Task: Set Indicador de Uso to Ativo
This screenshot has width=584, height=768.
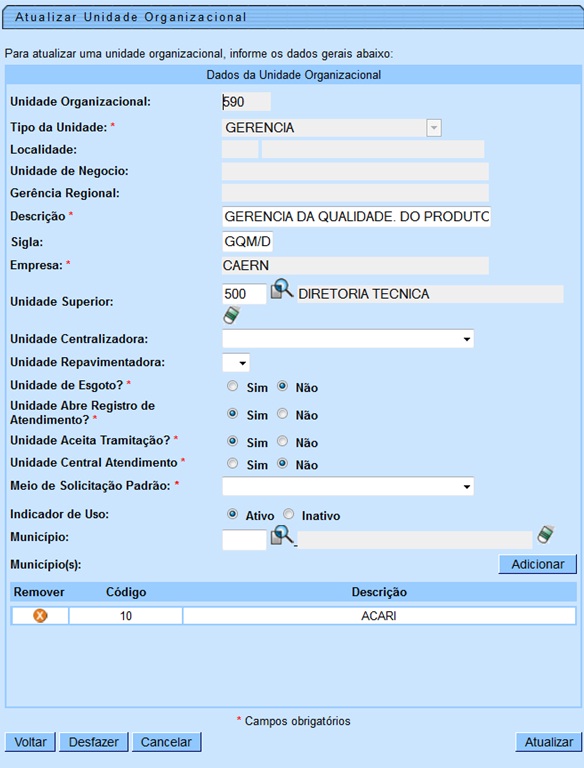Action: click(232, 514)
